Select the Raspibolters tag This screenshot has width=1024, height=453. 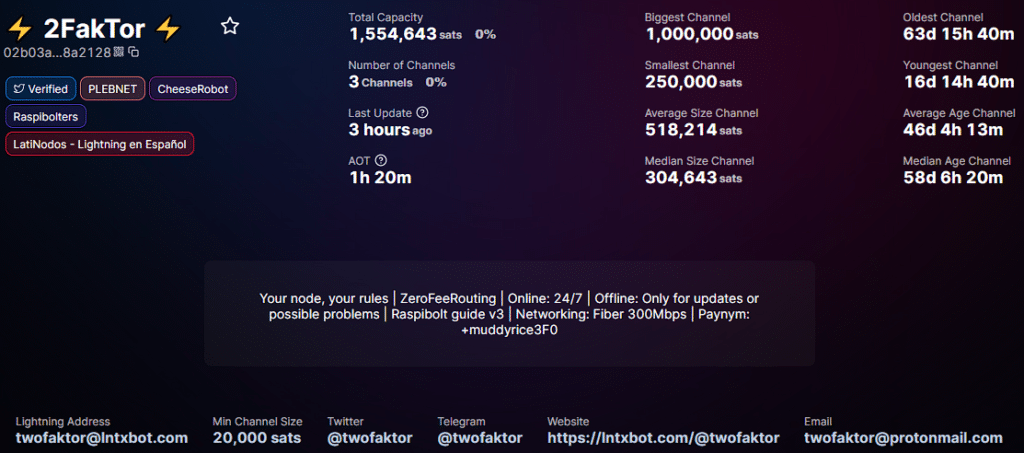tap(46, 117)
